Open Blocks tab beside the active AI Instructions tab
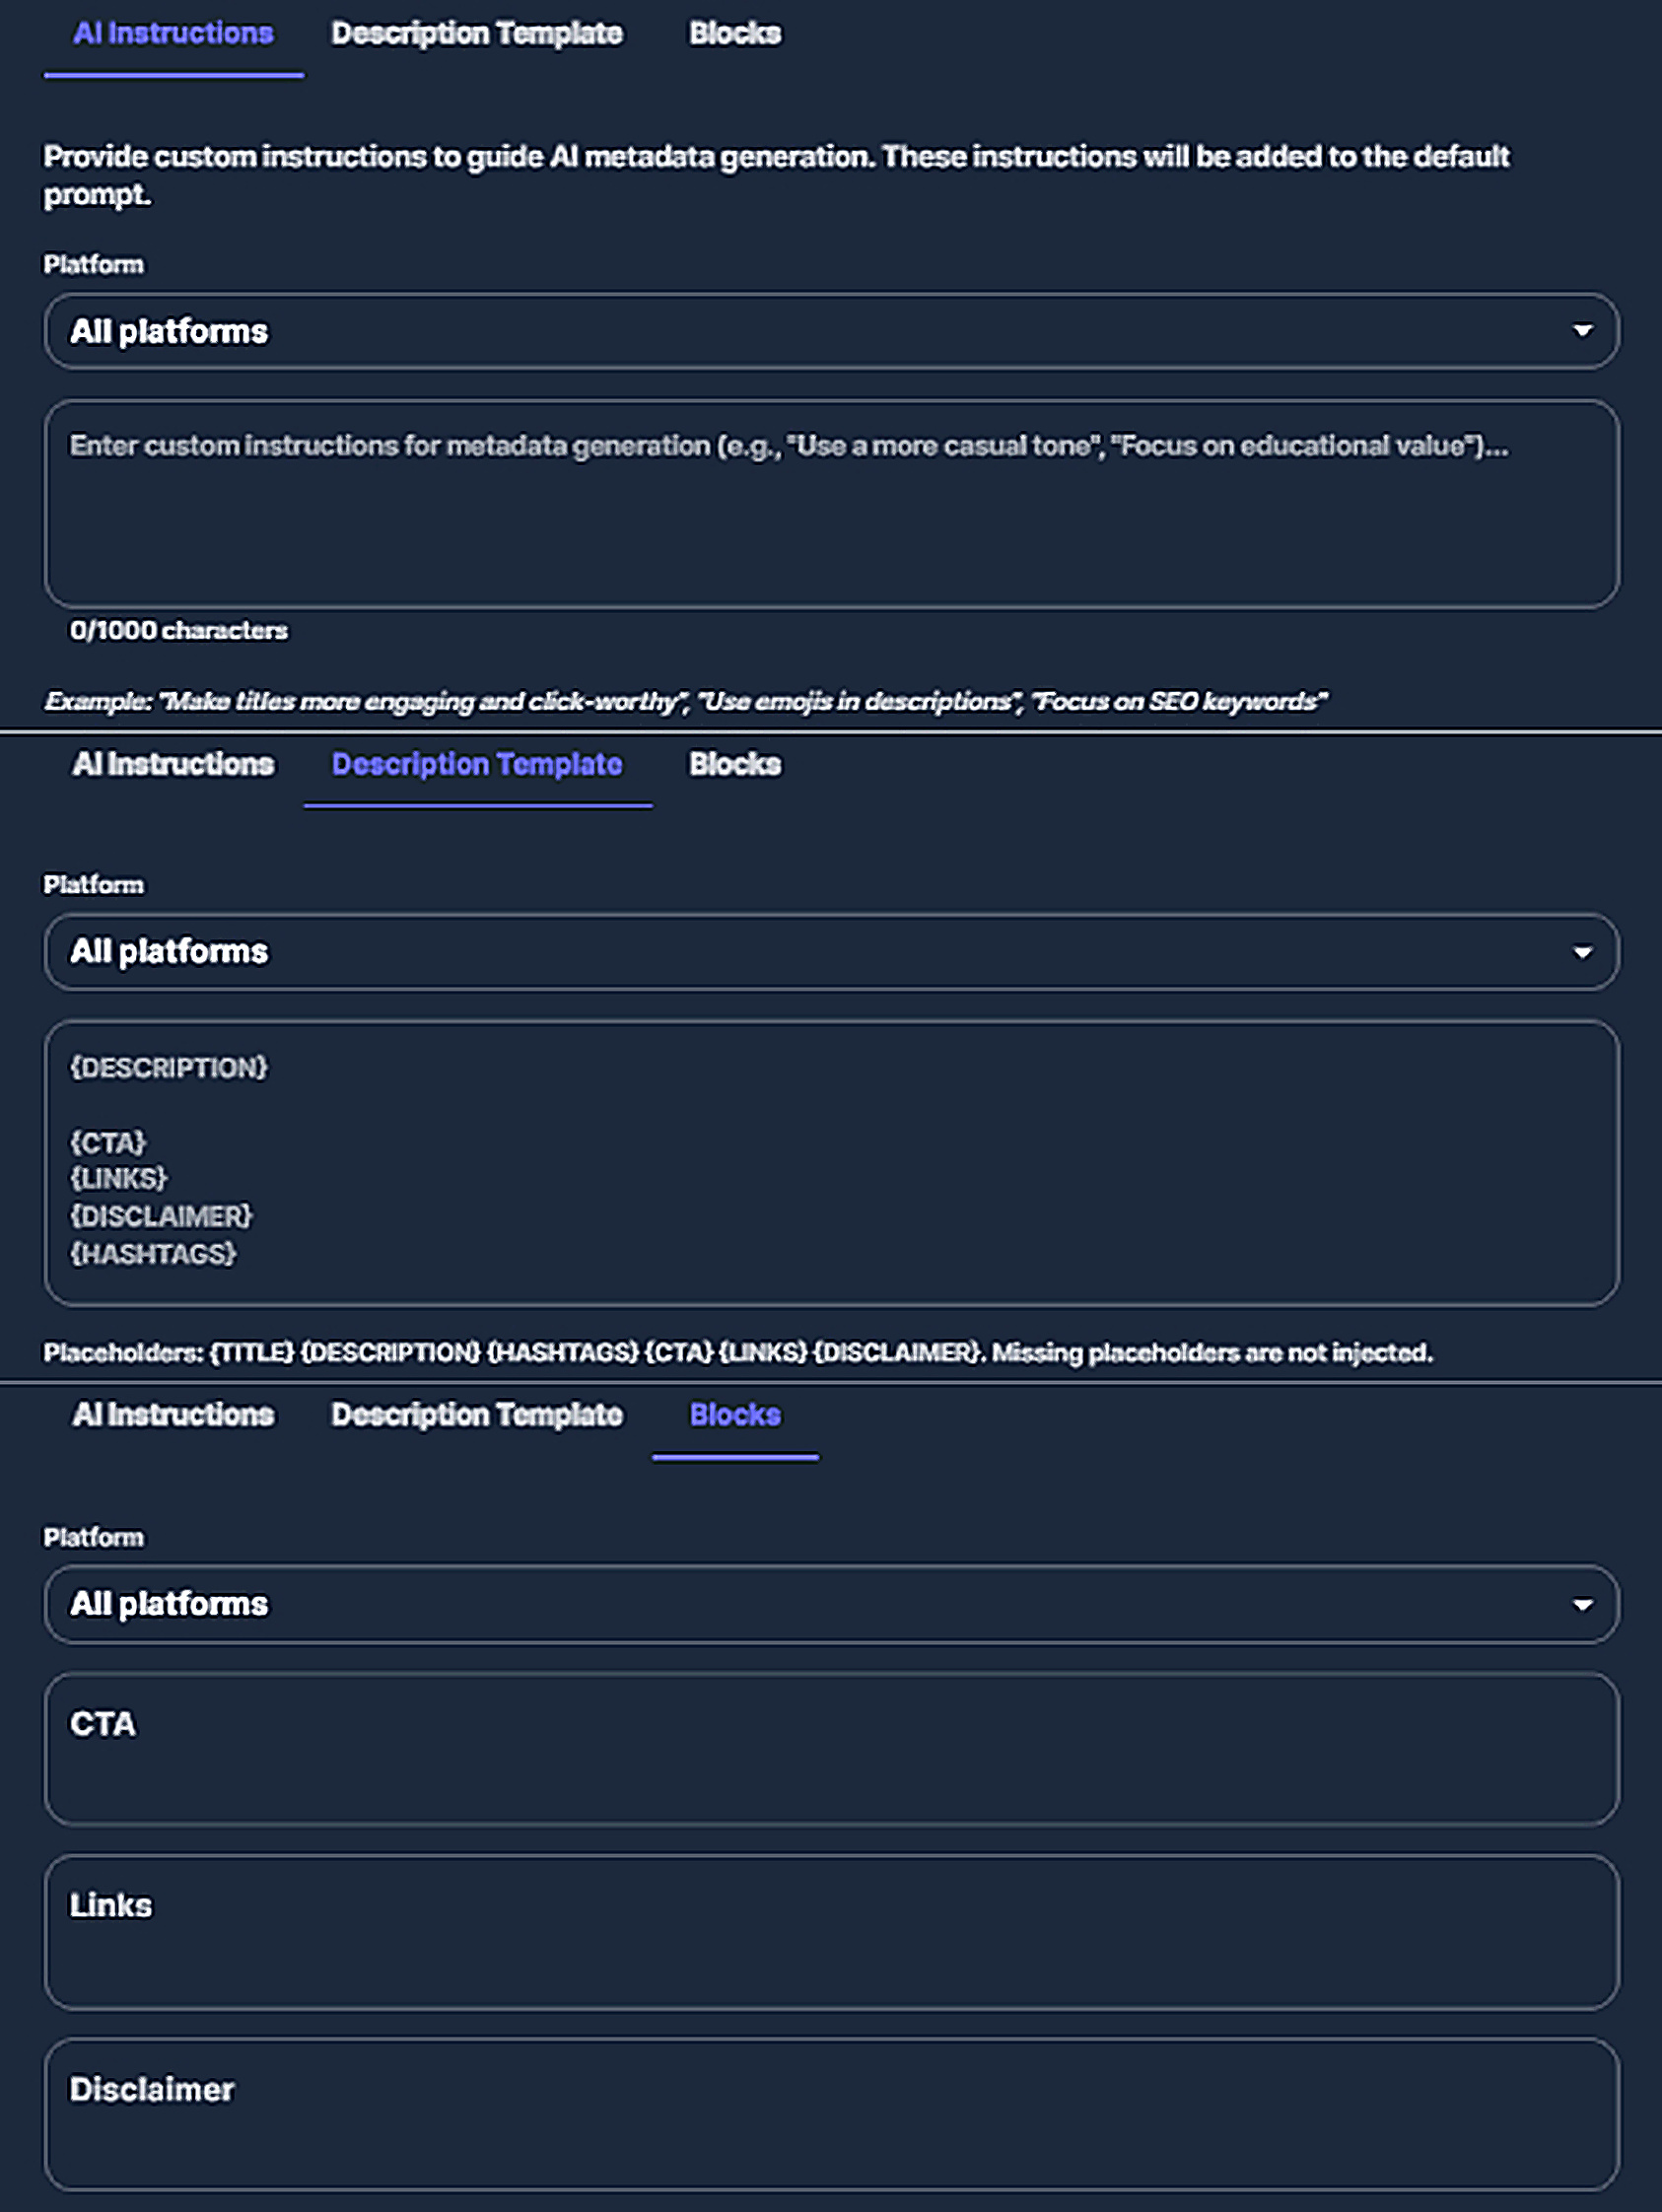The image size is (1662, 2212). click(x=734, y=34)
